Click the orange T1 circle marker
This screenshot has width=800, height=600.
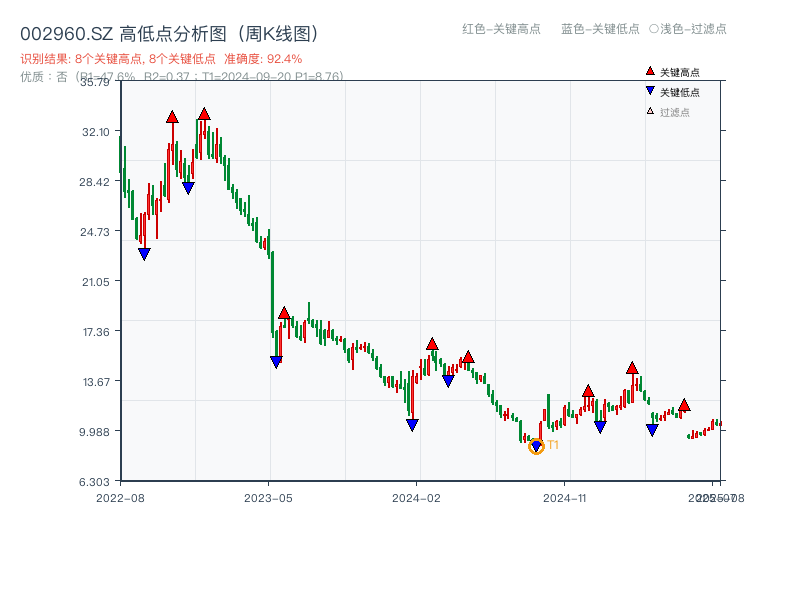coord(536,446)
